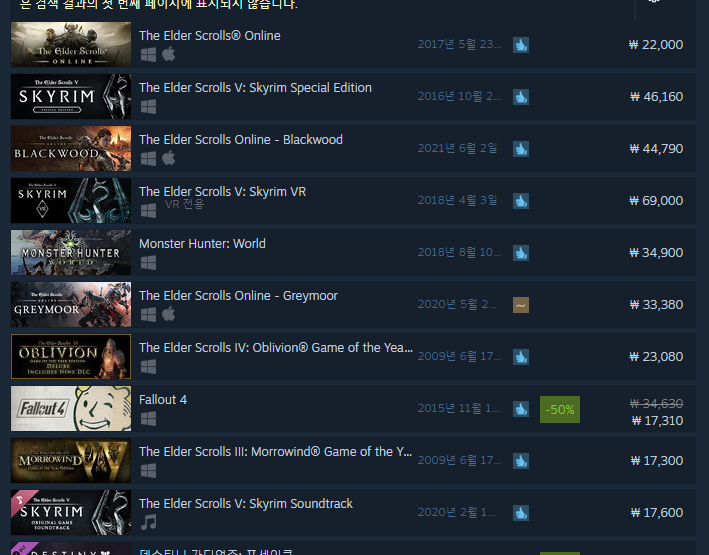Open The Elder Scrolls IV: Oblivion title
Screen dimensions: 709x555
click(275, 348)
